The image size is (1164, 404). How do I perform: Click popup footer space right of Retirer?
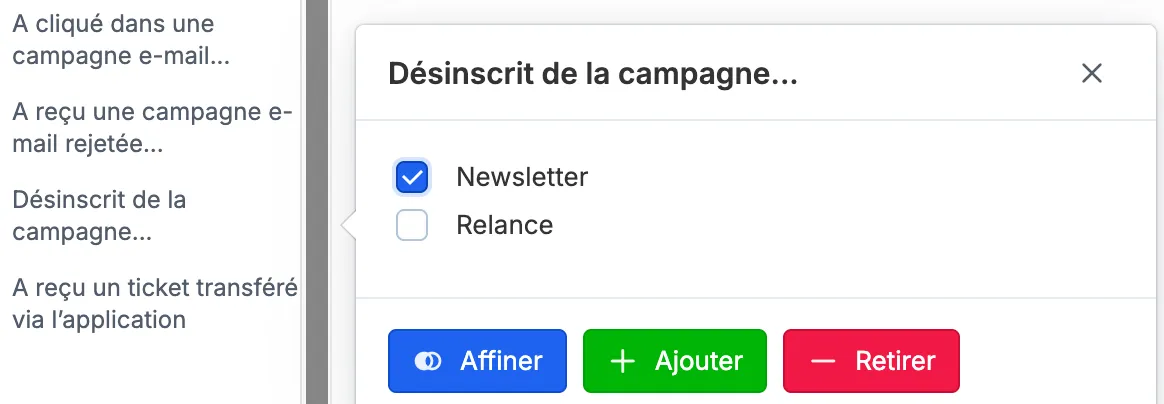point(1058,361)
